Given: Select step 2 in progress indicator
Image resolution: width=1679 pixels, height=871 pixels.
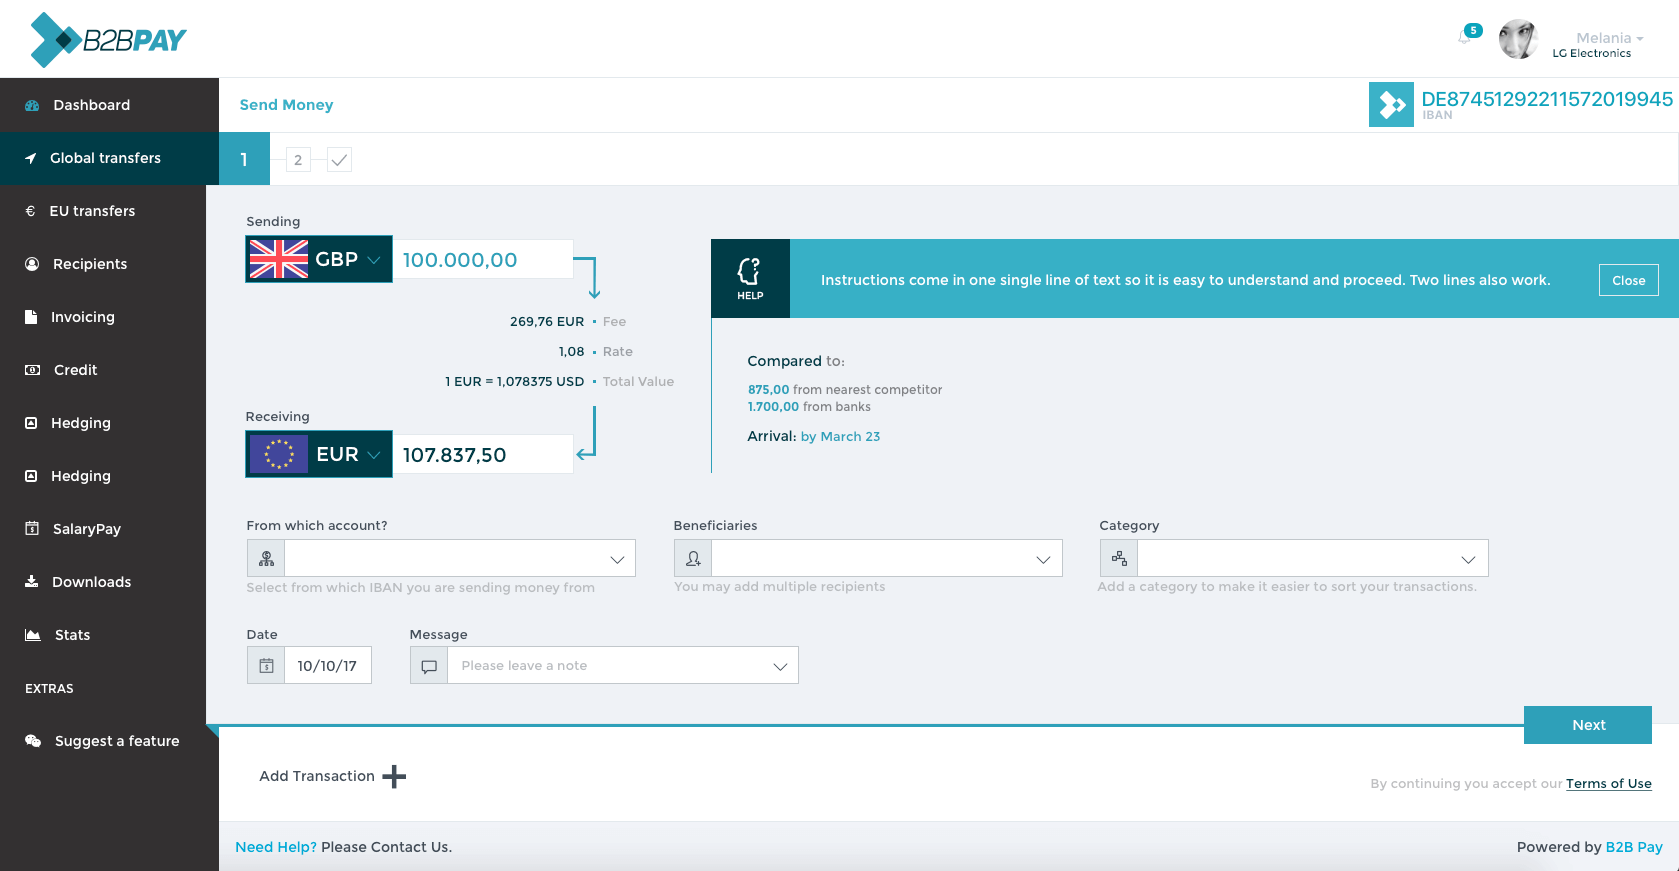Looking at the screenshot, I should point(298,160).
